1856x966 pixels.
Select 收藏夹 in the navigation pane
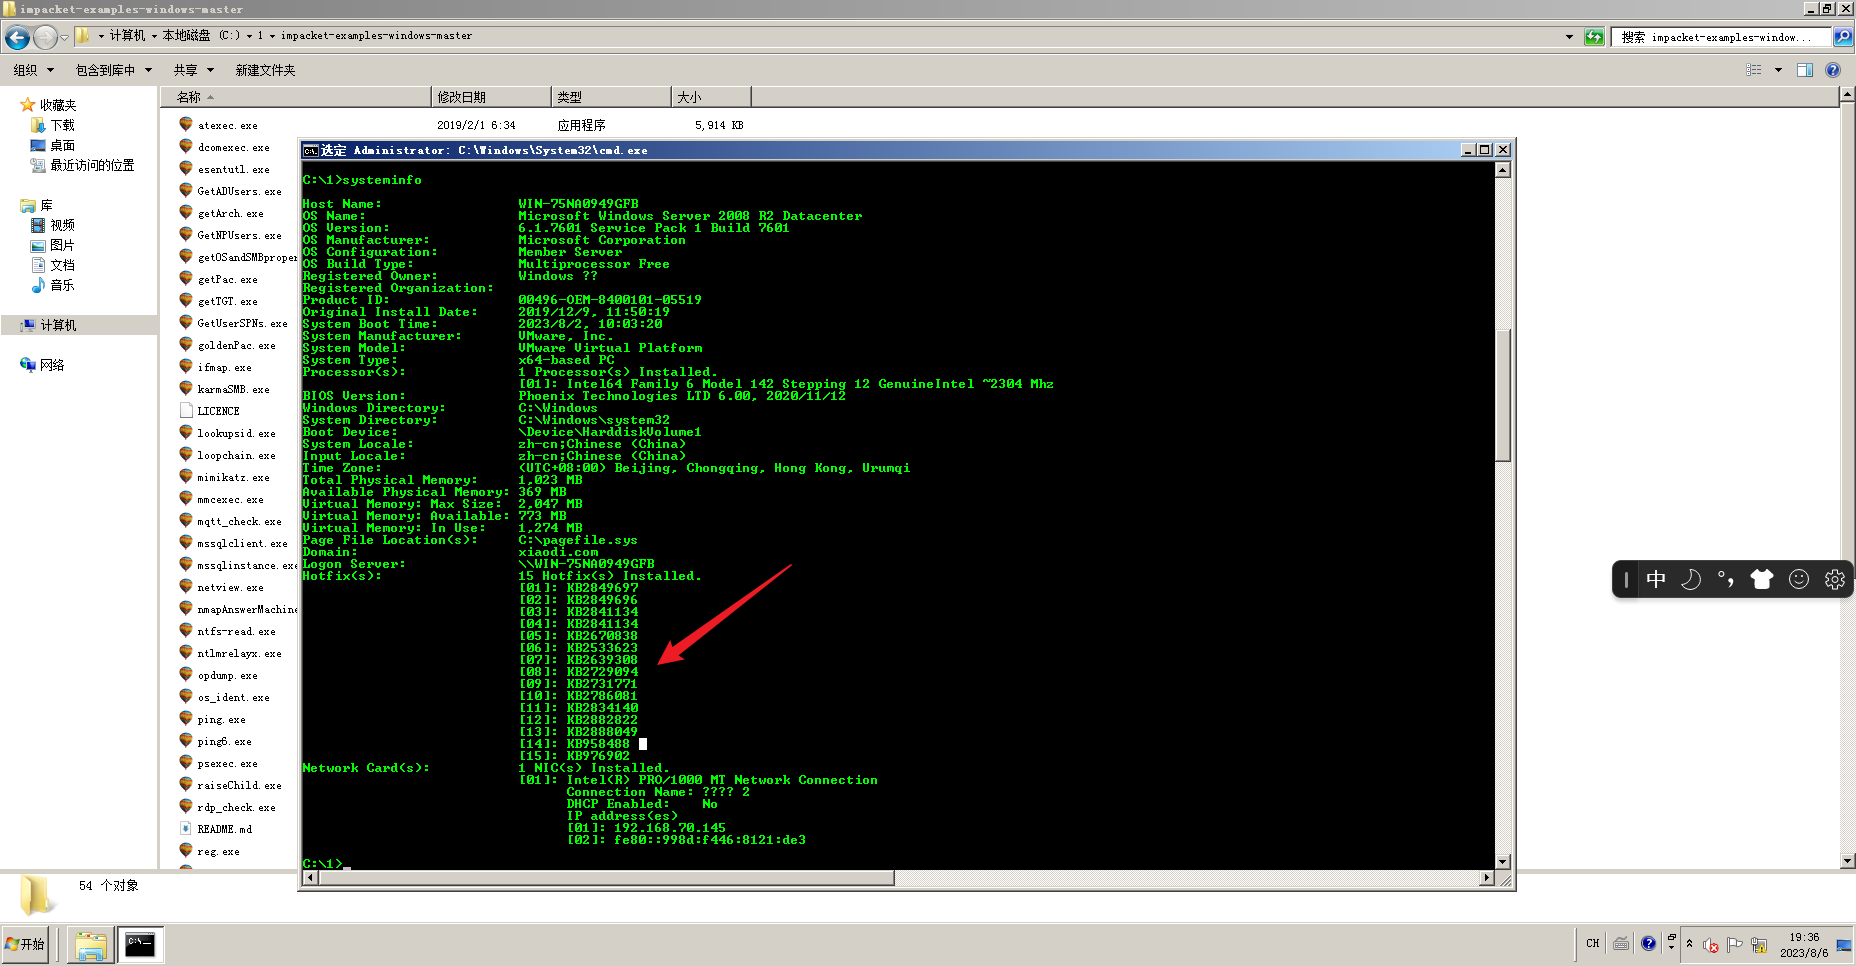point(58,105)
